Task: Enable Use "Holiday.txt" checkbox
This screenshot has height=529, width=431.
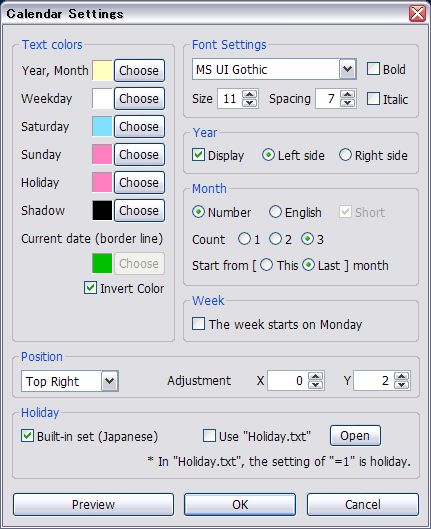Action: tap(209, 436)
